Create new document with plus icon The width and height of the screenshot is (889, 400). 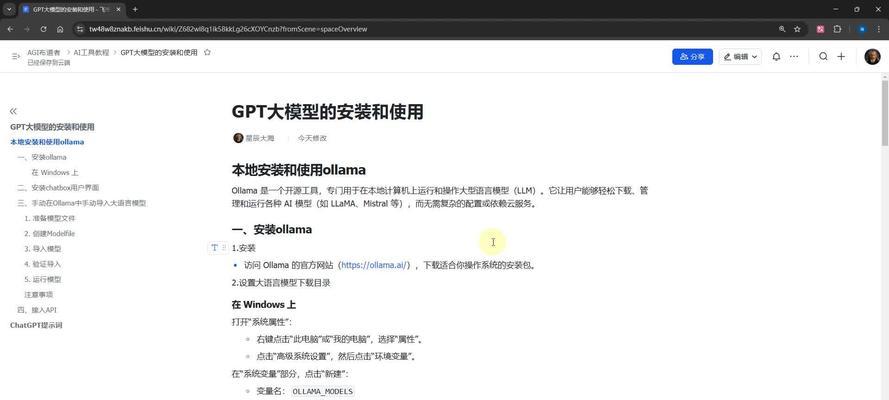[841, 57]
